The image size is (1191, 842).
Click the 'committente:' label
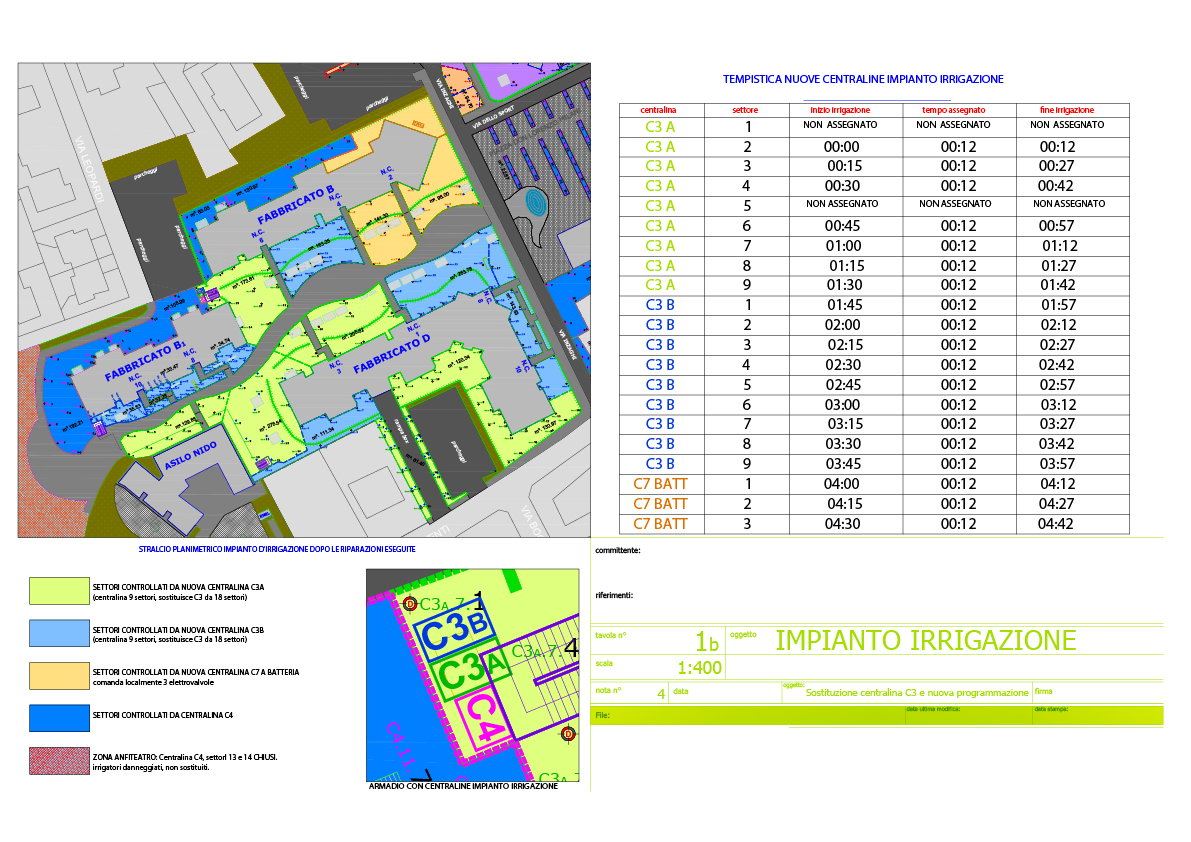point(618,550)
